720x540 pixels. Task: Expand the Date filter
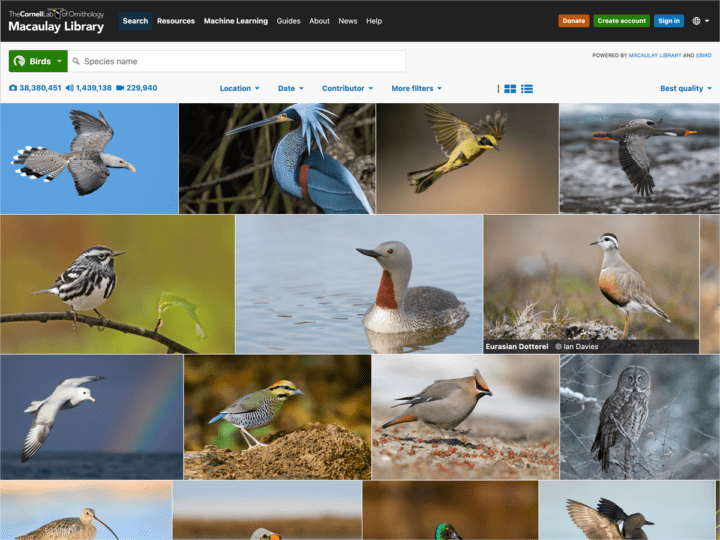pyautogui.click(x=291, y=88)
